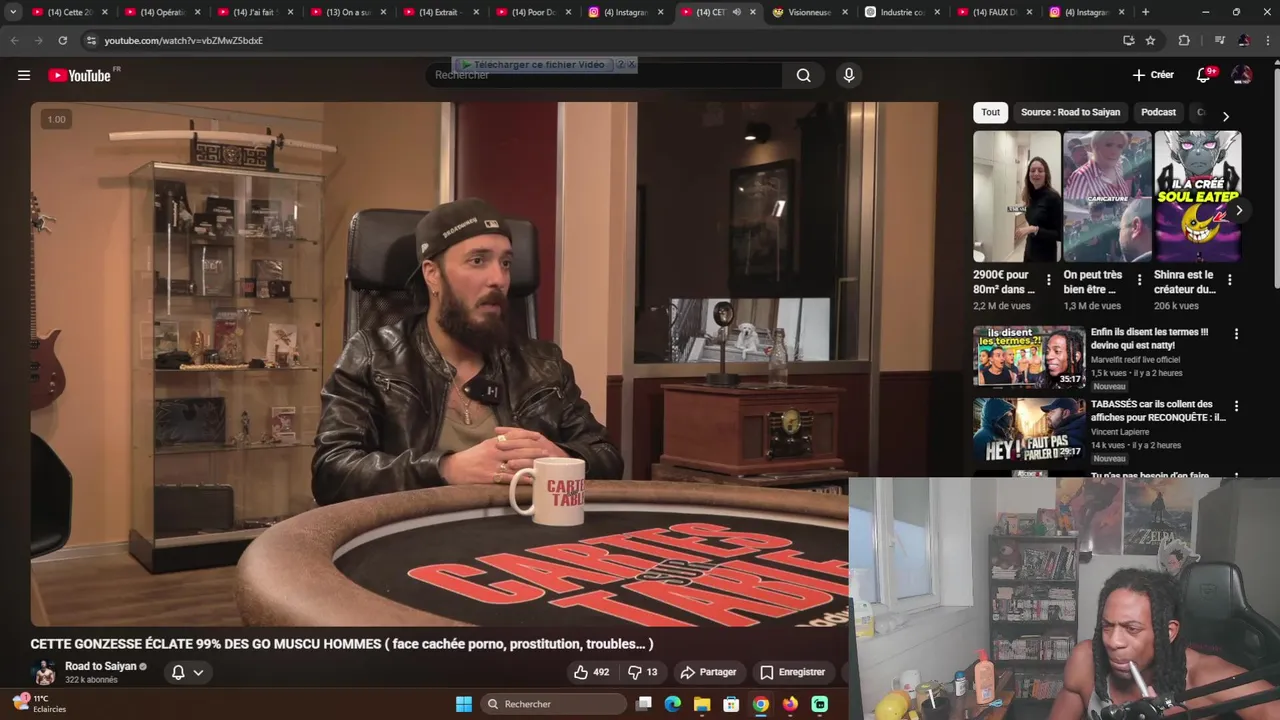Switch to the '(14) Extrait' tab
1280x720 pixels.
click(x=440, y=12)
